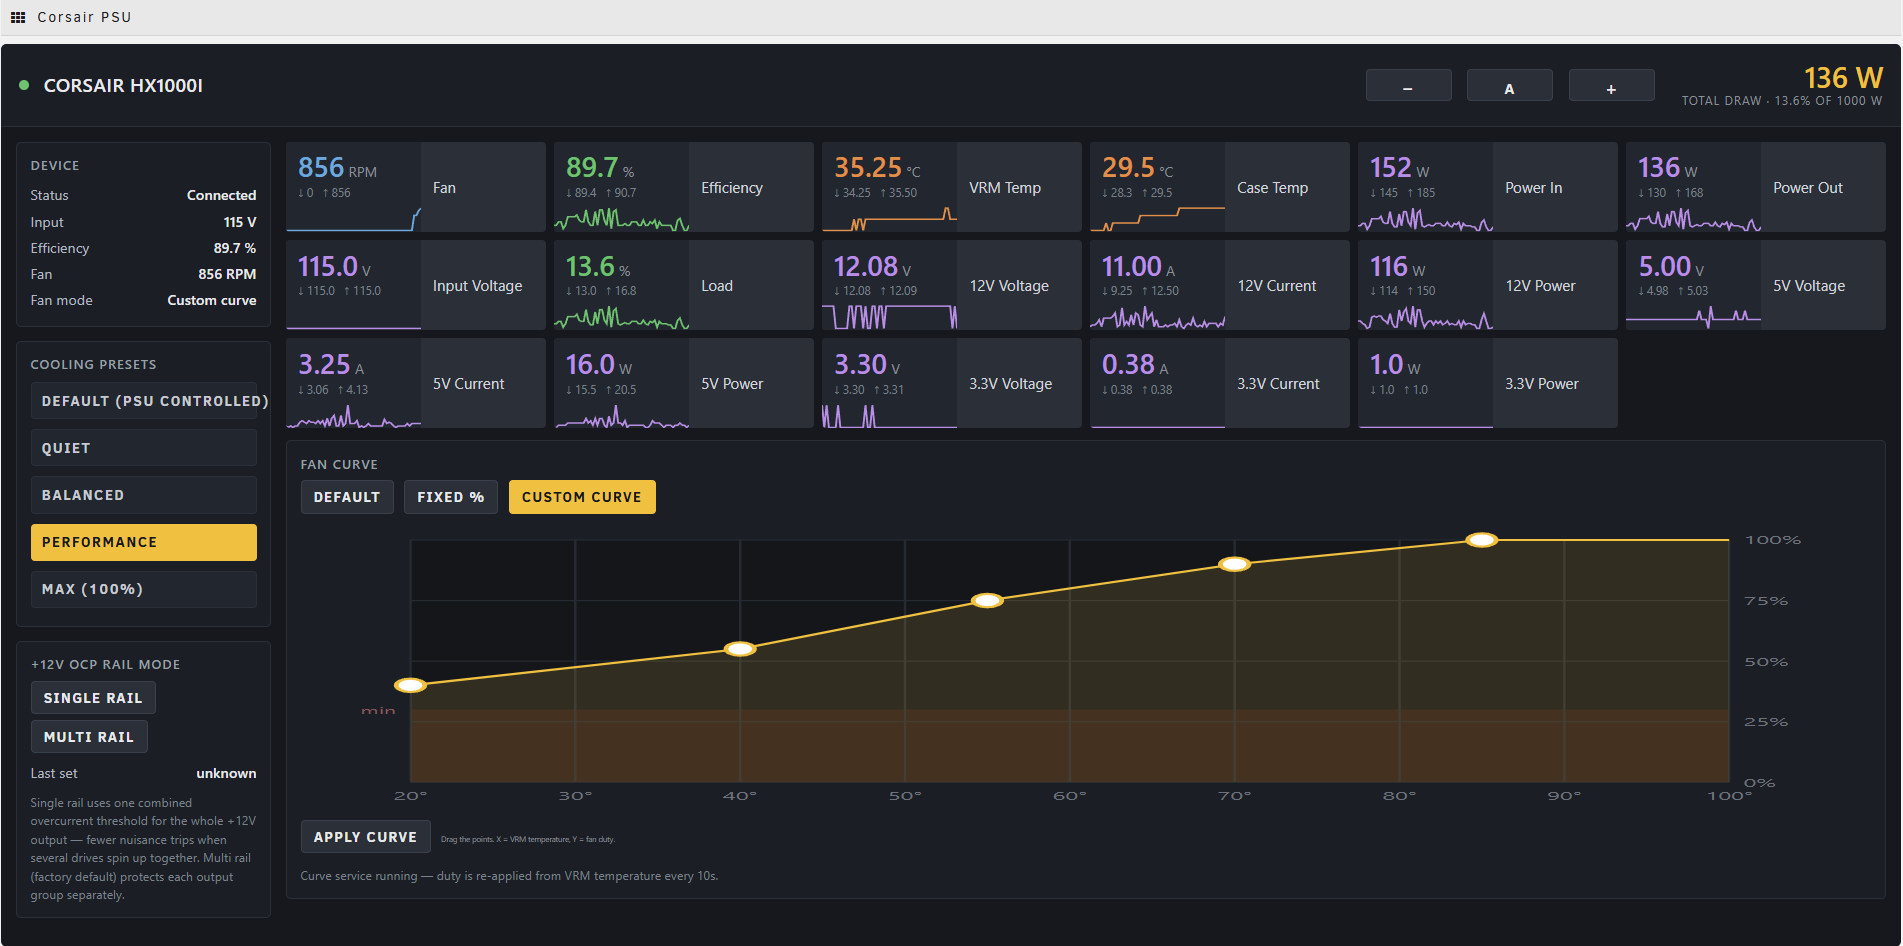Click the fan curve point at 20°
This screenshot has width=1903, height=946.
pos(410,685)
